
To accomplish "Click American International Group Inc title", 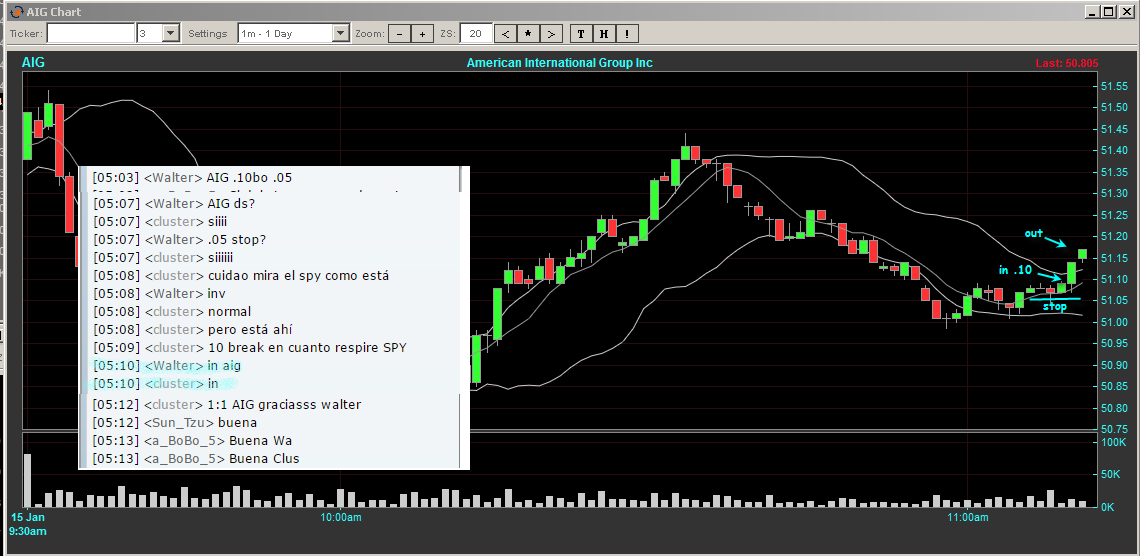I will pyautogui.click(x=559, y=63).
